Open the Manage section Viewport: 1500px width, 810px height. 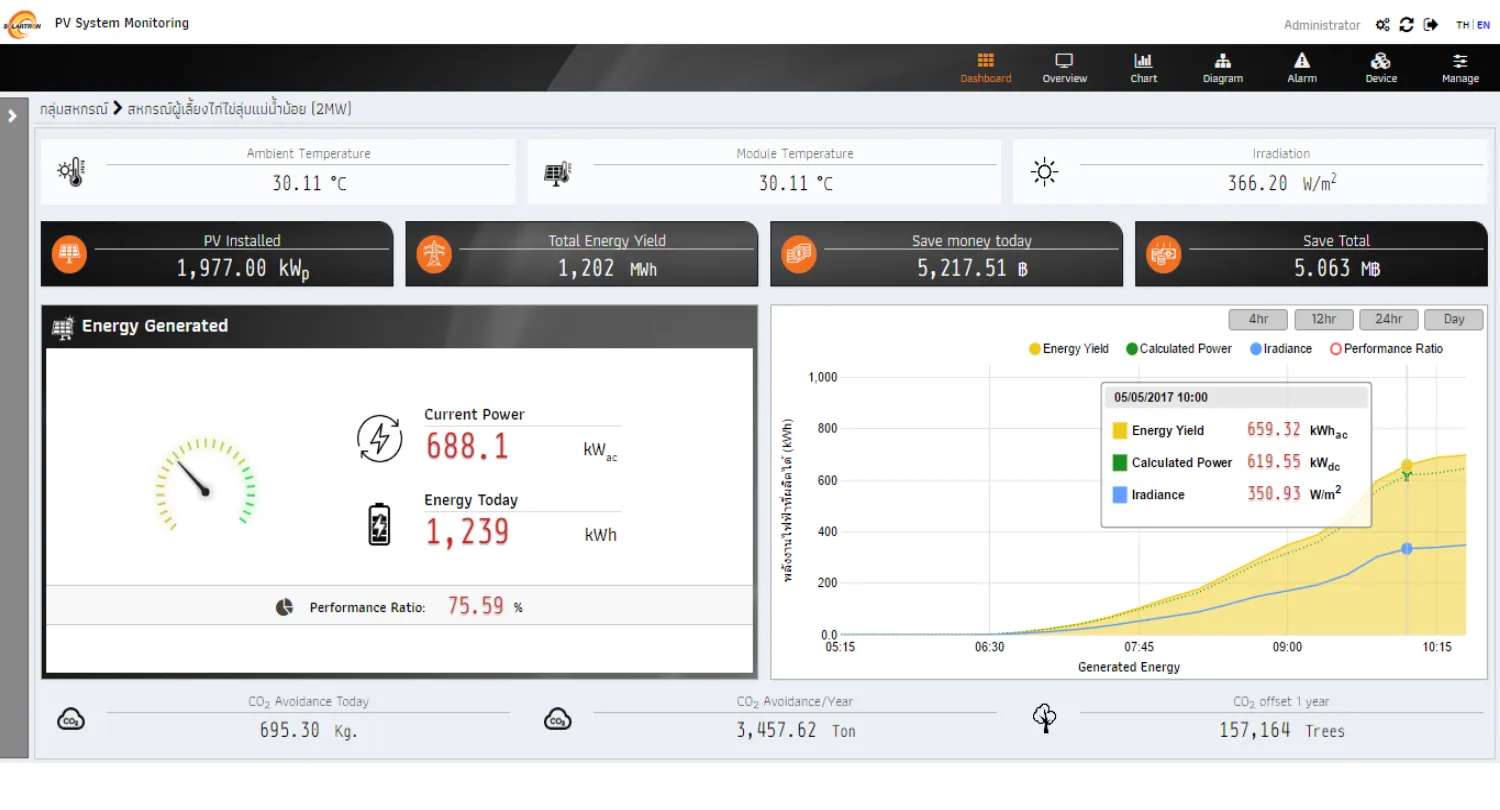point(1460,68)
